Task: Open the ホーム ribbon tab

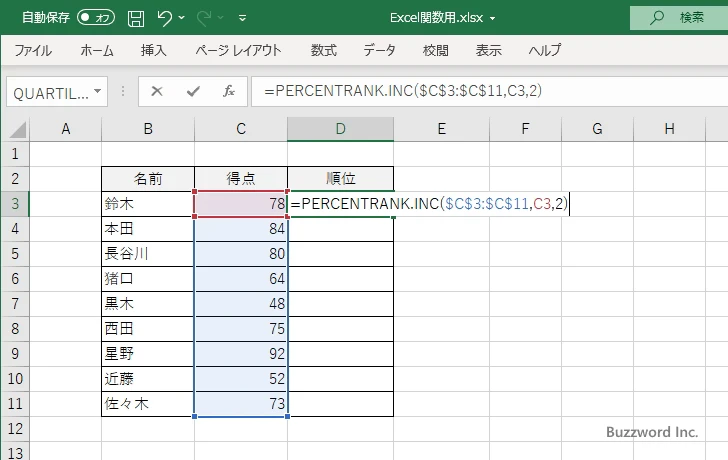Action: [97, 50]
